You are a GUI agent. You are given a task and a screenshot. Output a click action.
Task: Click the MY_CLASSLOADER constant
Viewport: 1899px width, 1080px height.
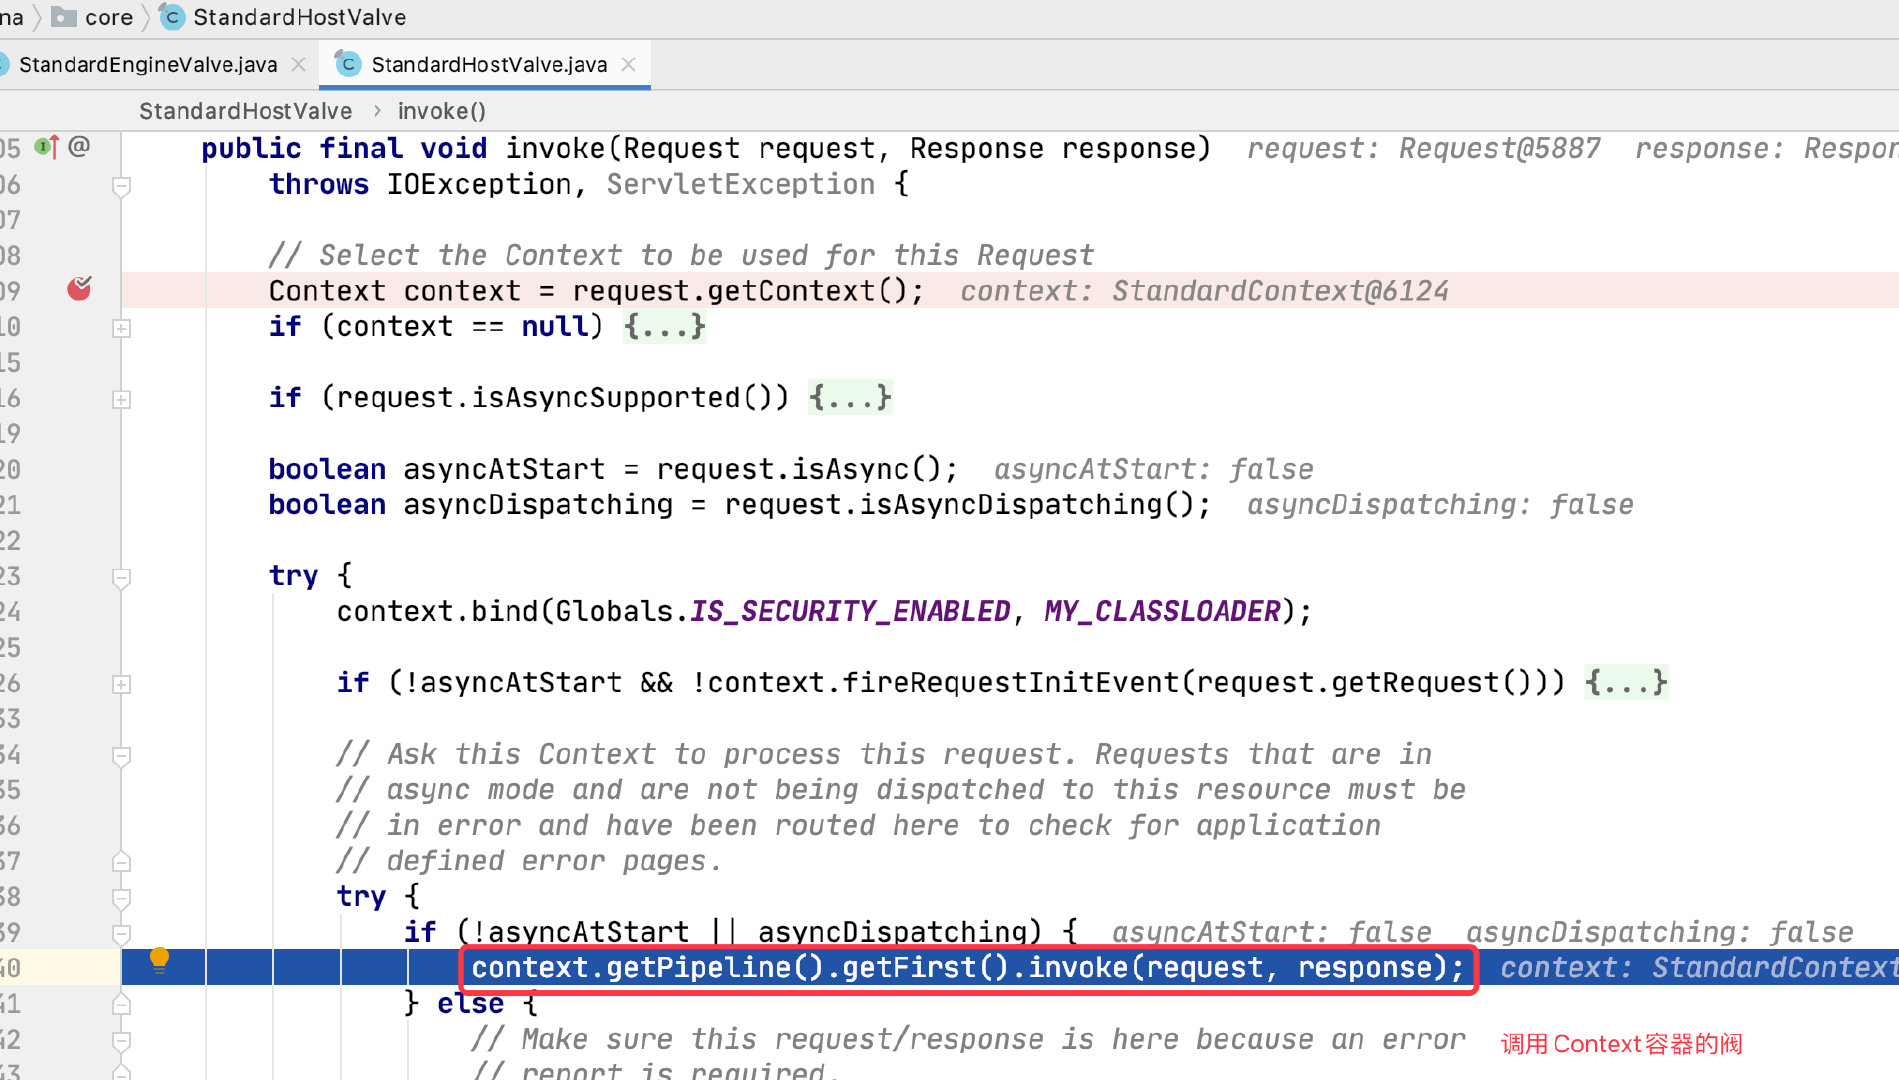click(1162, 611)
